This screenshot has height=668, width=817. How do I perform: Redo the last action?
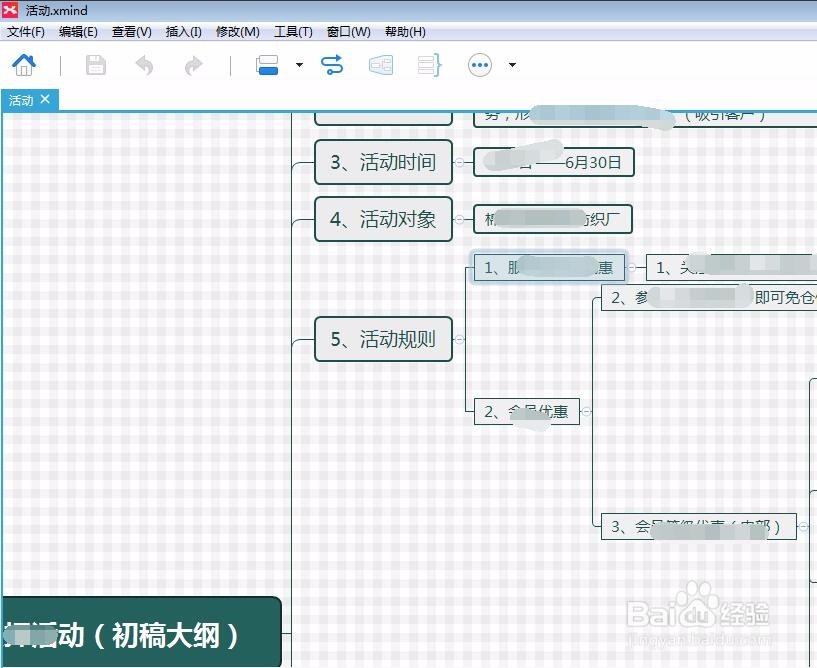pyautogui.click(x=192, y=64)
